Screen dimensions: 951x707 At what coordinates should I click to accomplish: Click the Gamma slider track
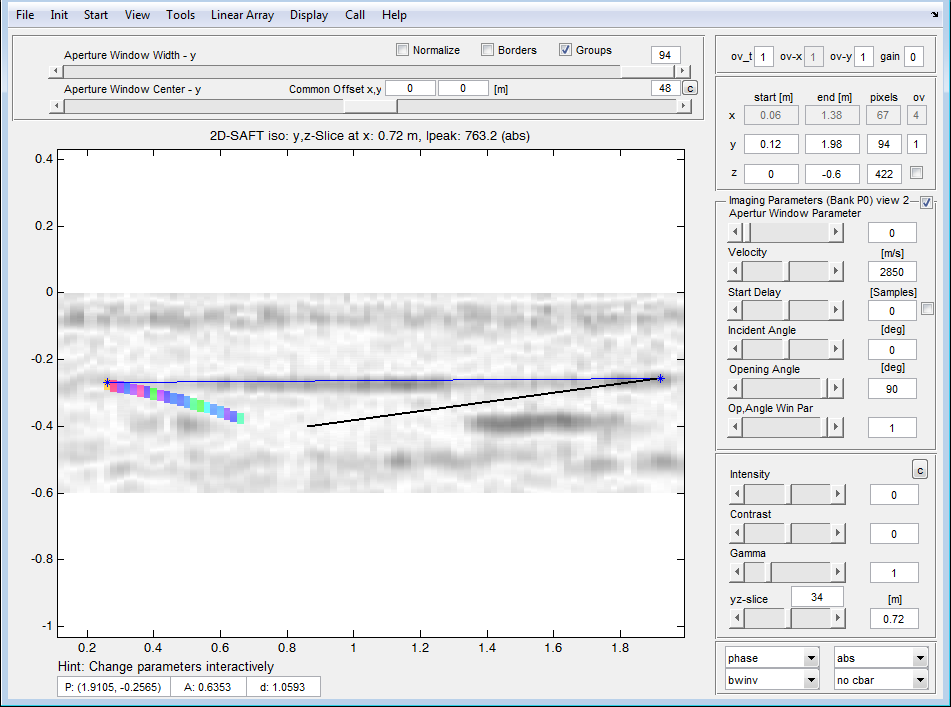(787, 572)
